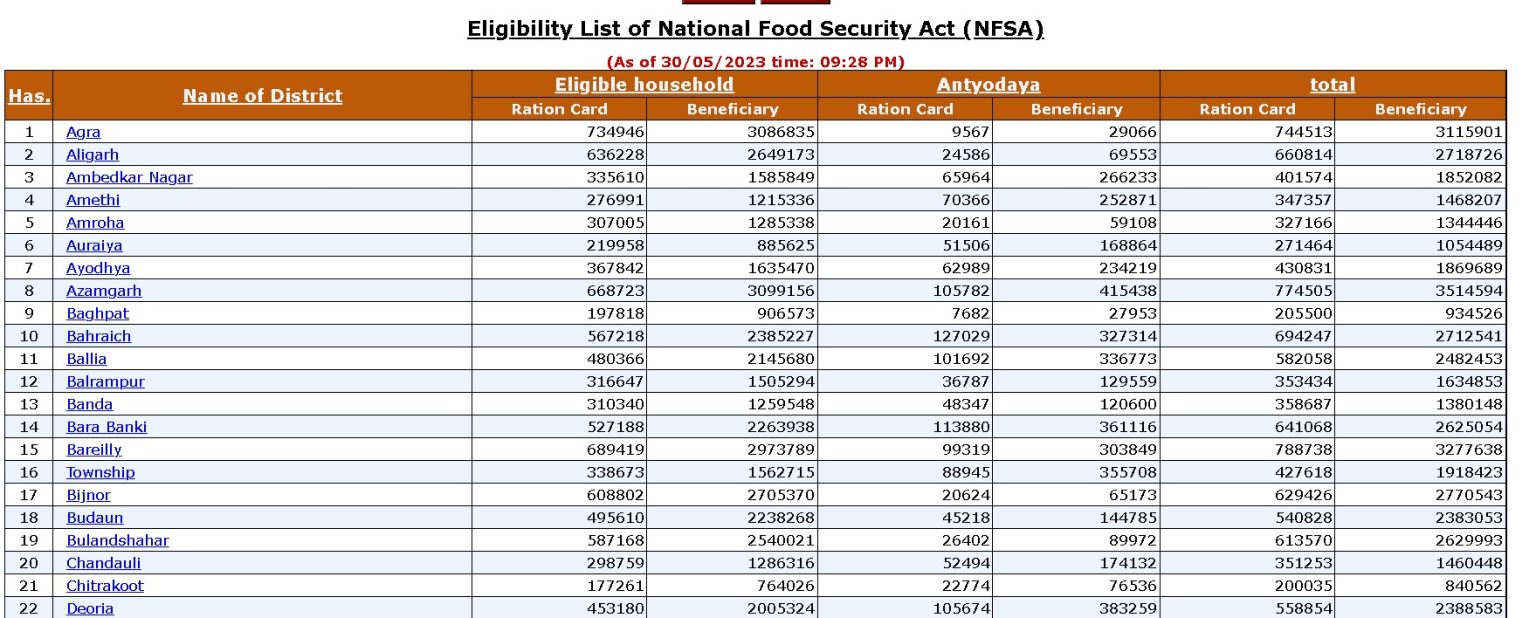Open the Bijnor district page

click(x=88, y=495)
